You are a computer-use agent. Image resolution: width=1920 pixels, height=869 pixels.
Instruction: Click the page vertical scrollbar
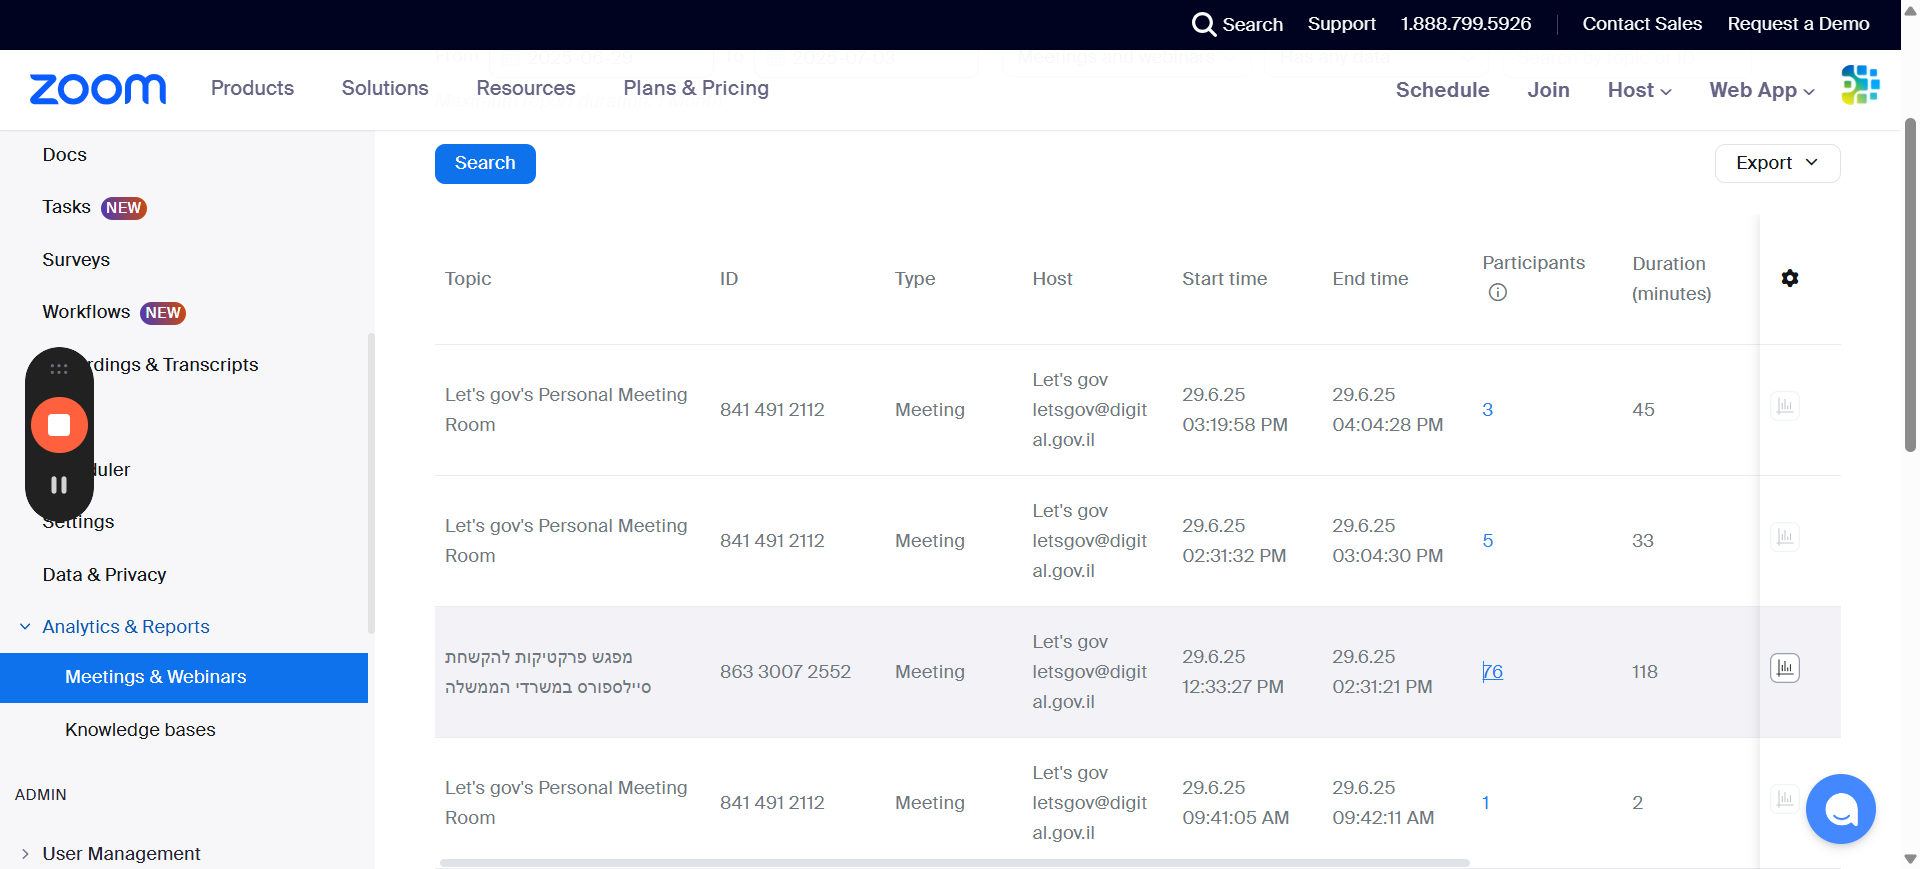(x=1910, y=285)
